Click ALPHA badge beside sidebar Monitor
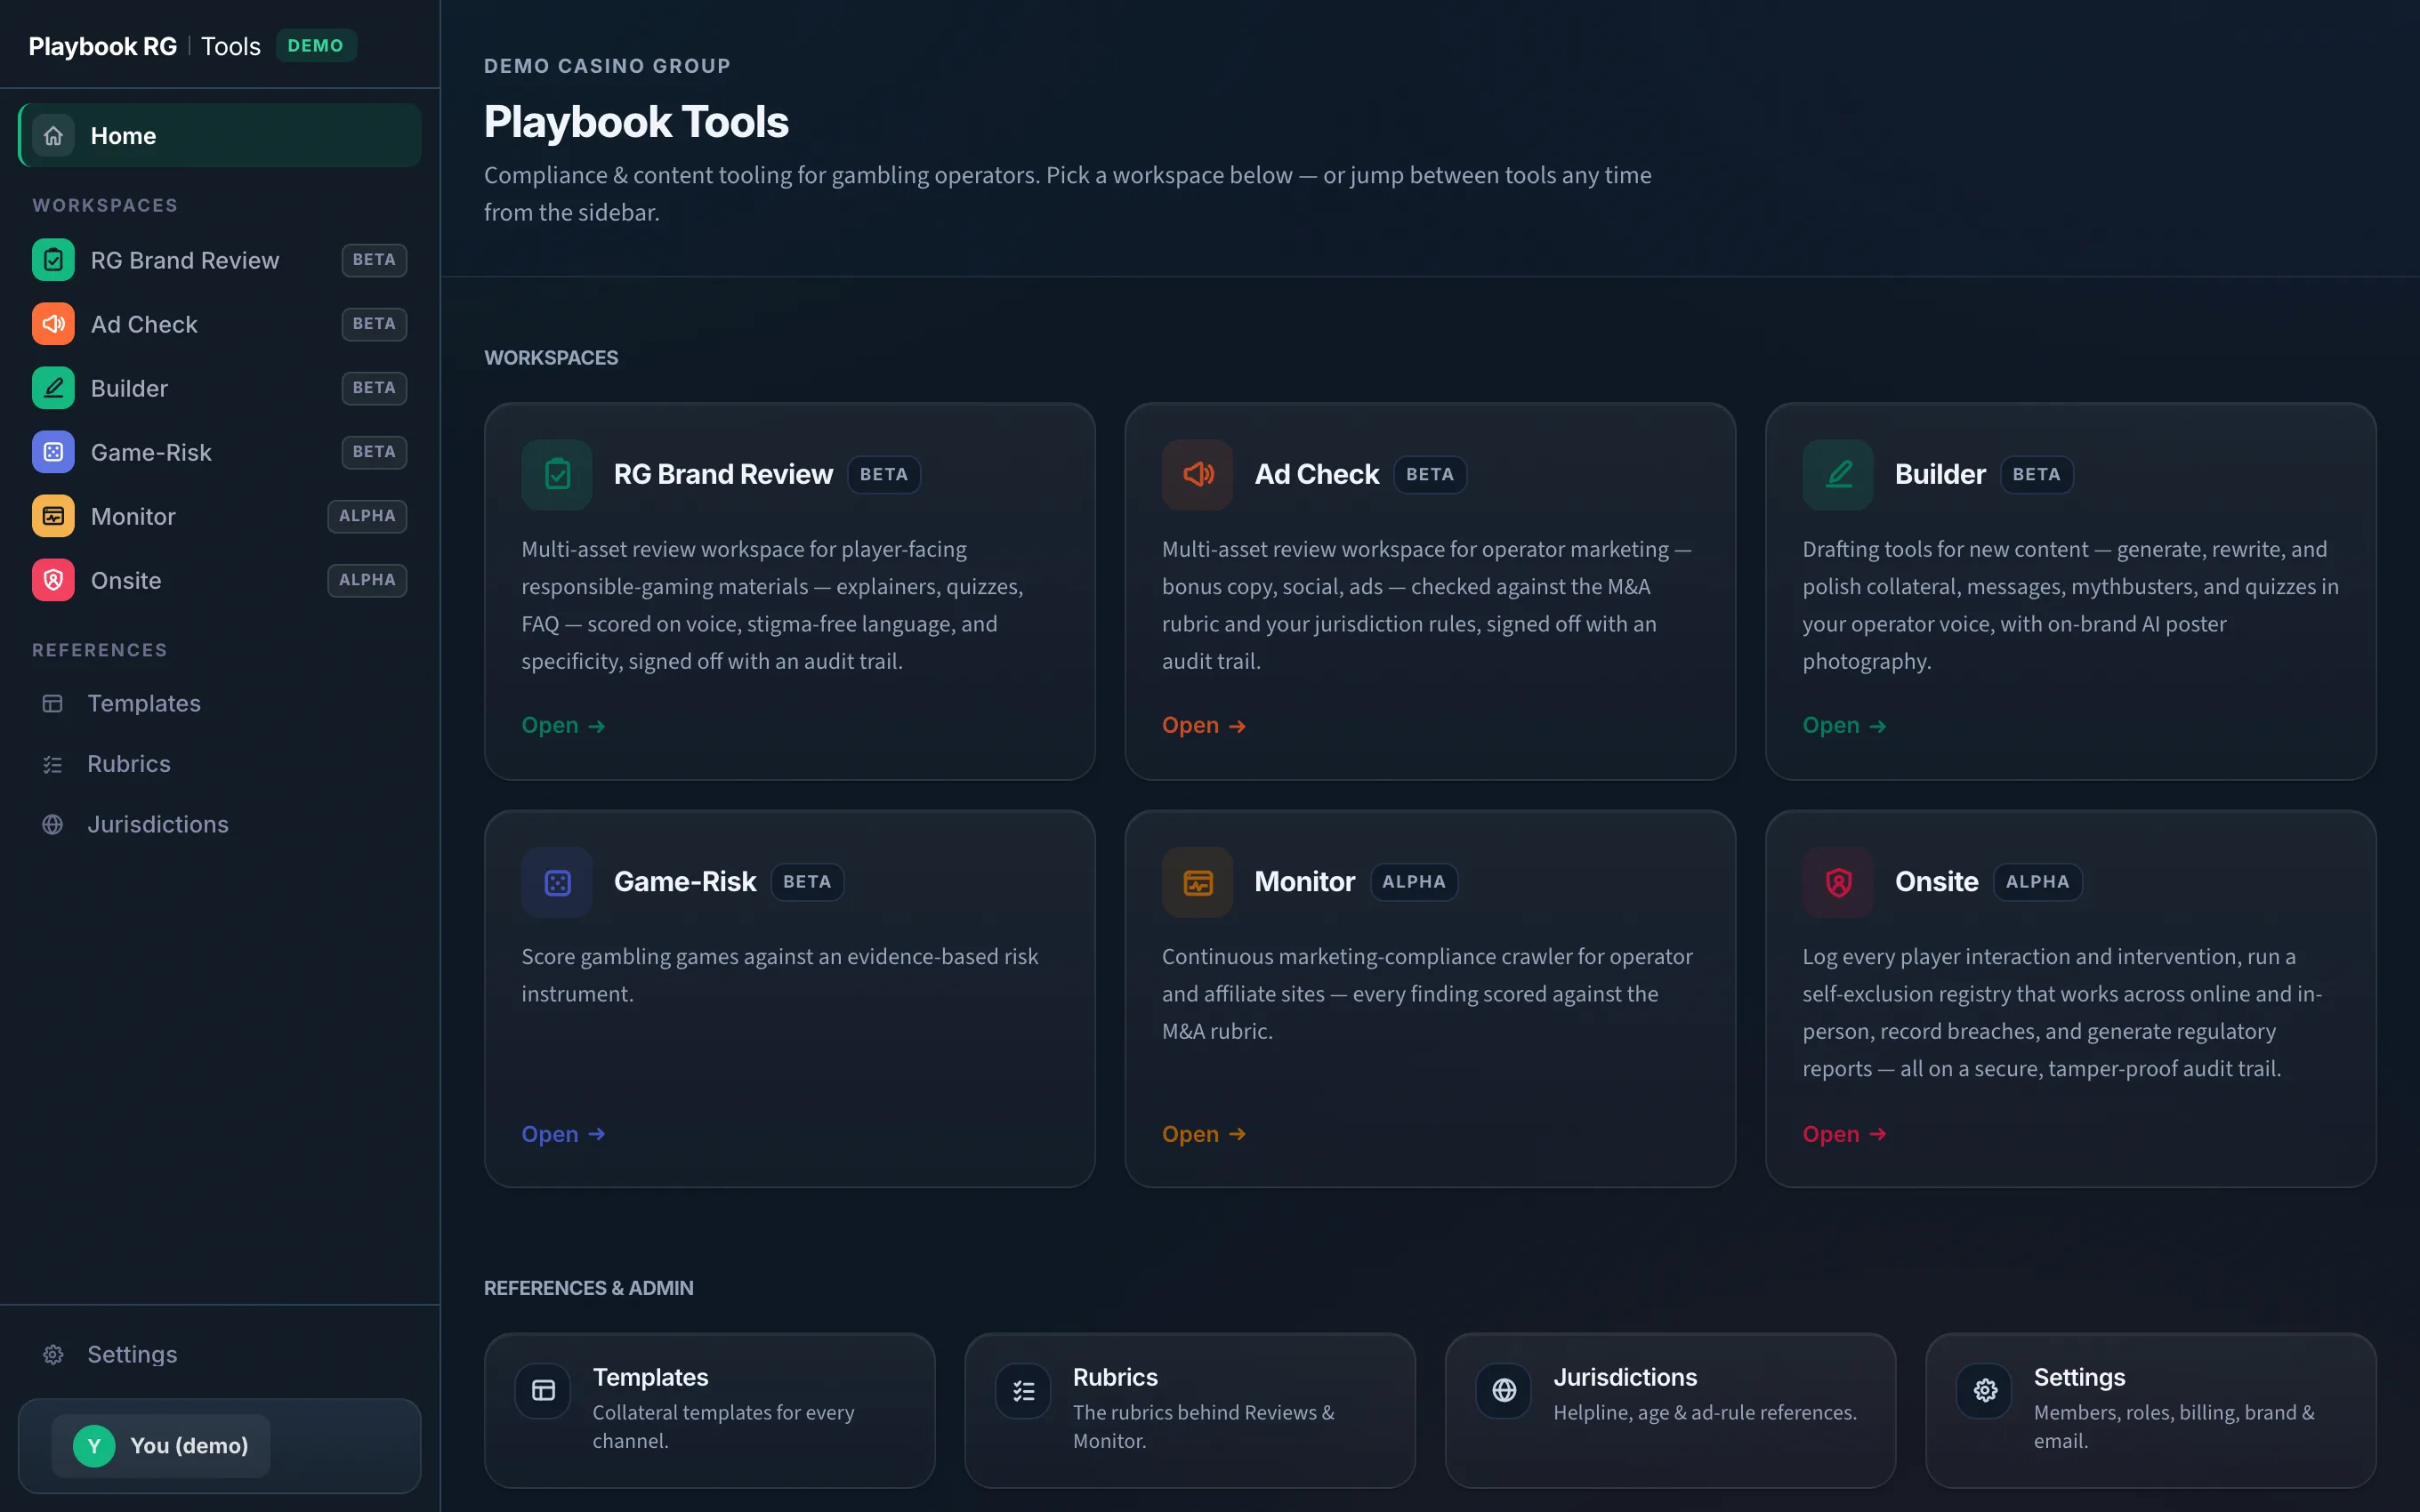The height and width of the screenshot is (1512, 2420). coord(367,516)
